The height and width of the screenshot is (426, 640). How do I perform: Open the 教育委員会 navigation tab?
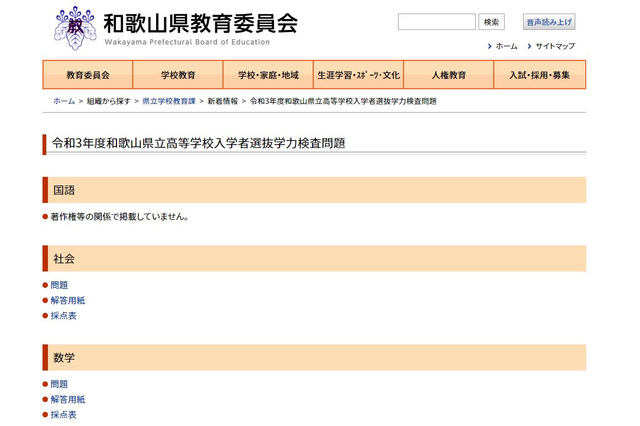[88, 75]
